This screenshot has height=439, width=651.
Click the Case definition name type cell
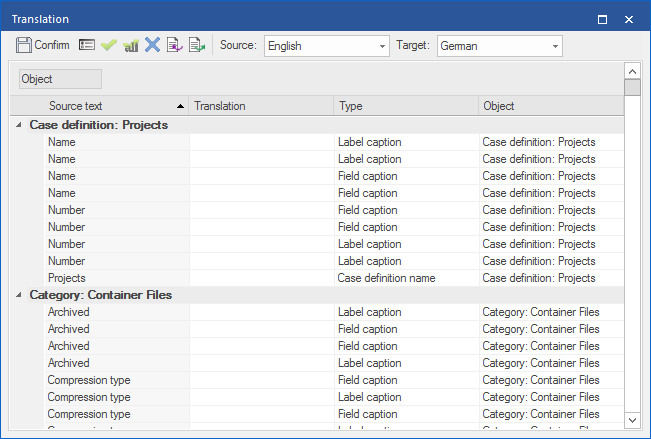click(x=406, y=278)
